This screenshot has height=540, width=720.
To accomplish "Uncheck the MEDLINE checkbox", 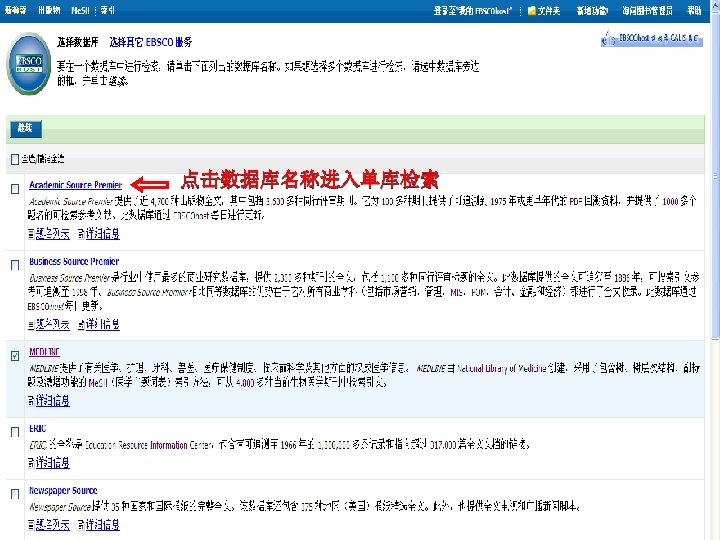I will (15, 356).
